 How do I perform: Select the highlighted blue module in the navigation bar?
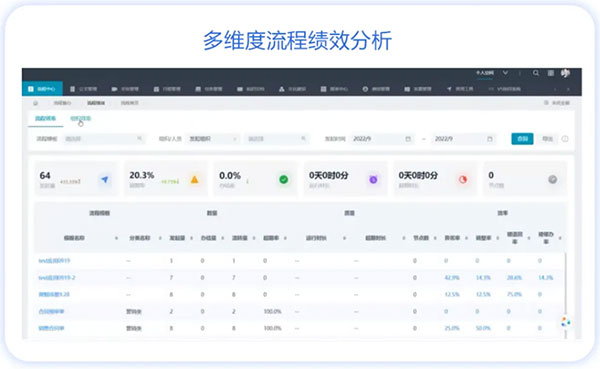point(42,89)
